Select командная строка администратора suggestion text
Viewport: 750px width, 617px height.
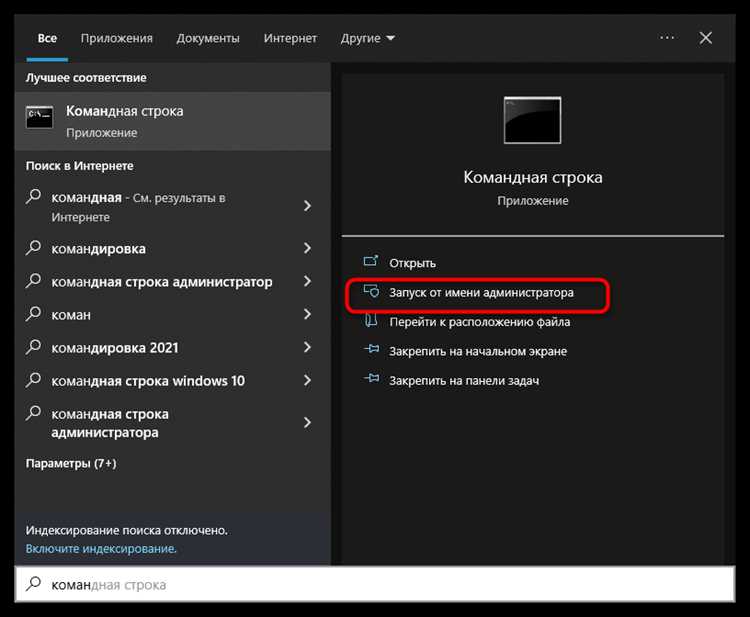110,423
